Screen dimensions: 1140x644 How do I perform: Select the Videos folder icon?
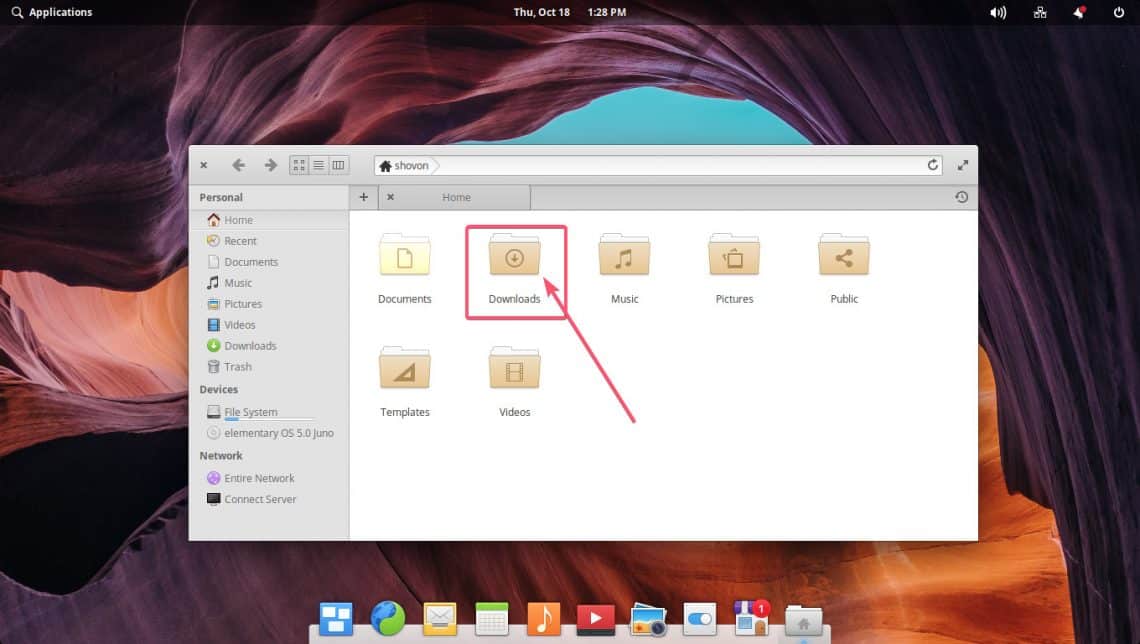515,369
